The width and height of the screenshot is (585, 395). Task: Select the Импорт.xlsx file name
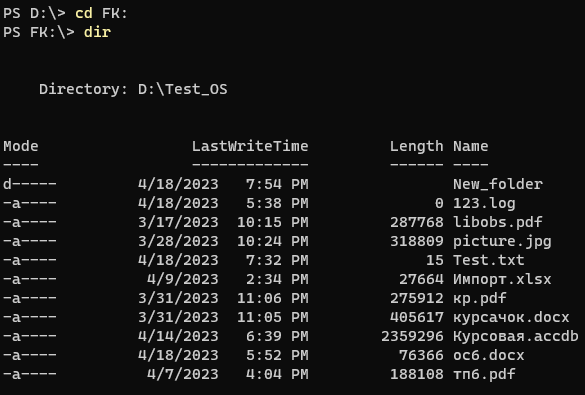502,279
